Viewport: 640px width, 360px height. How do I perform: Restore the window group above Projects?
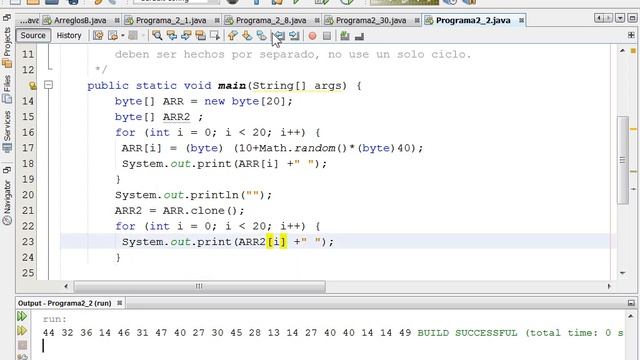click(7, 18)
